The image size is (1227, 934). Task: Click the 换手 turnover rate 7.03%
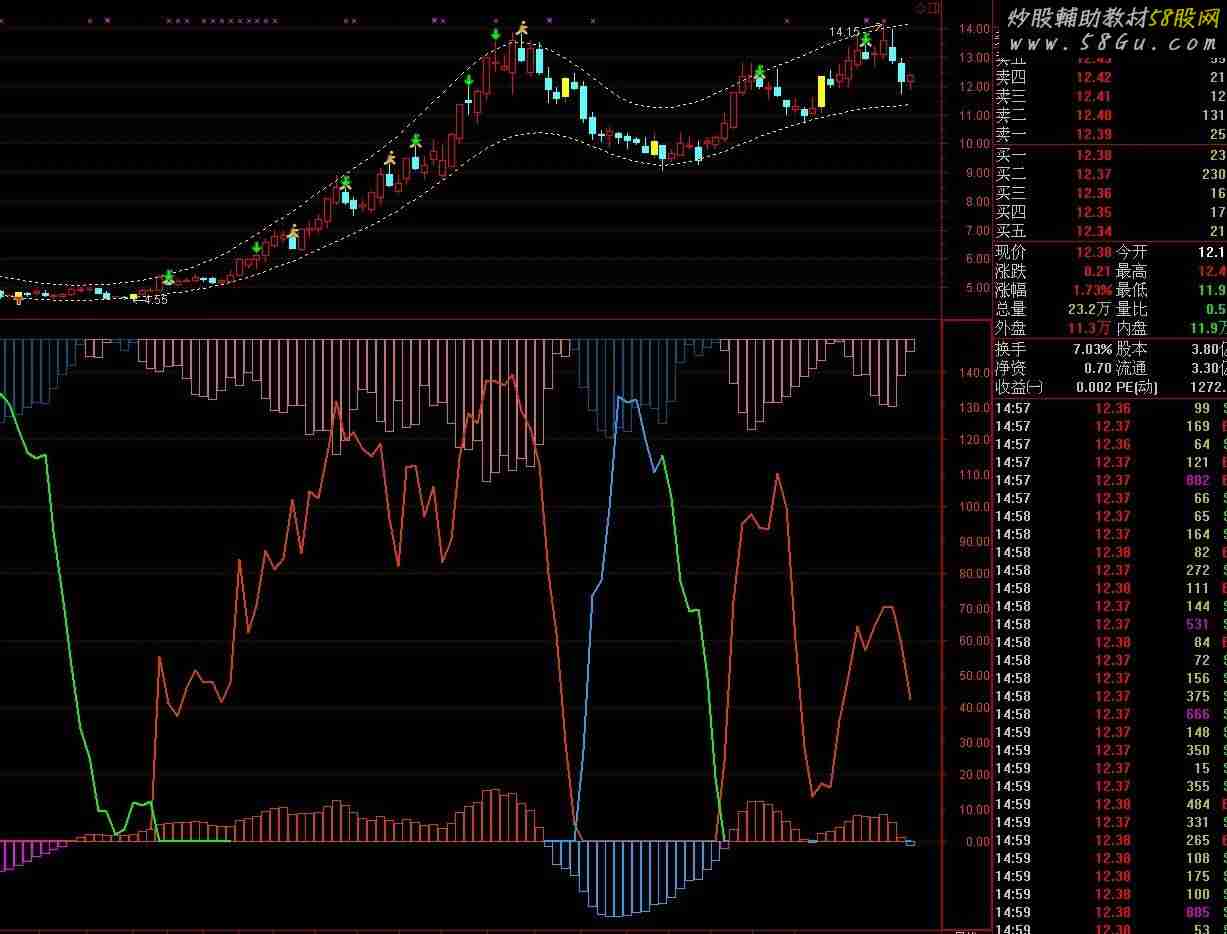(x=1092, y=350)
